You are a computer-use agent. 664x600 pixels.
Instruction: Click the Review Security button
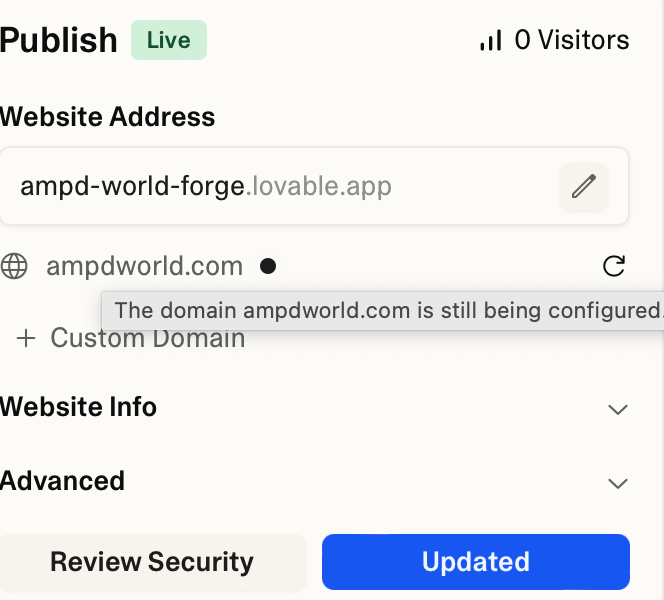point(152,562)
